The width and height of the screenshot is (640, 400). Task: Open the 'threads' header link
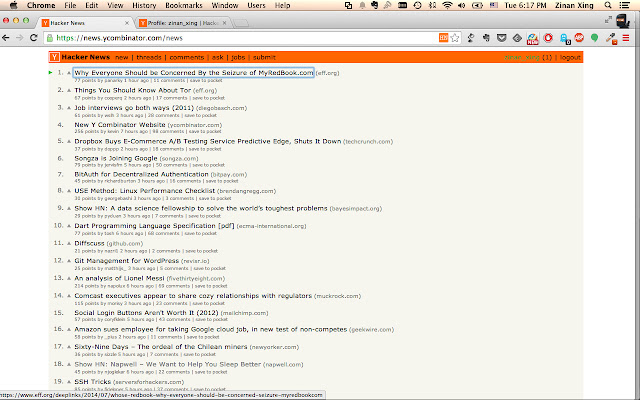pyautogui.click(x=149, y=58)
